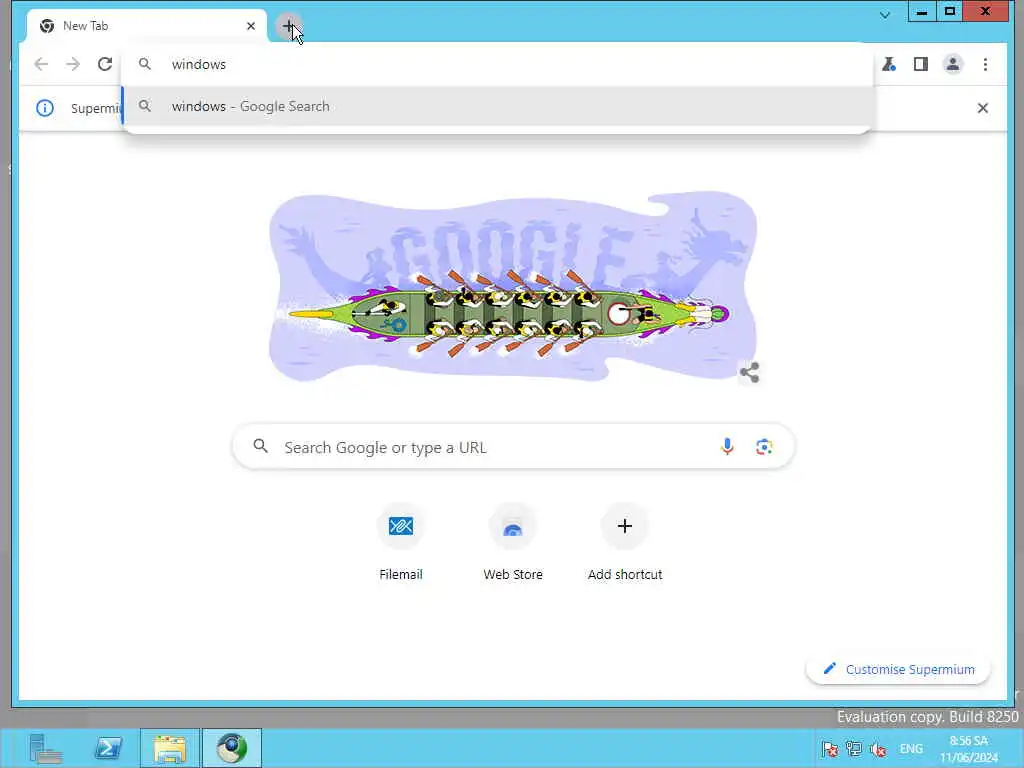Image resolution: width=1024 pixels, height=768 pixels.
Task: Go forward with the forward arrow
Action: [x=73, y=64]
